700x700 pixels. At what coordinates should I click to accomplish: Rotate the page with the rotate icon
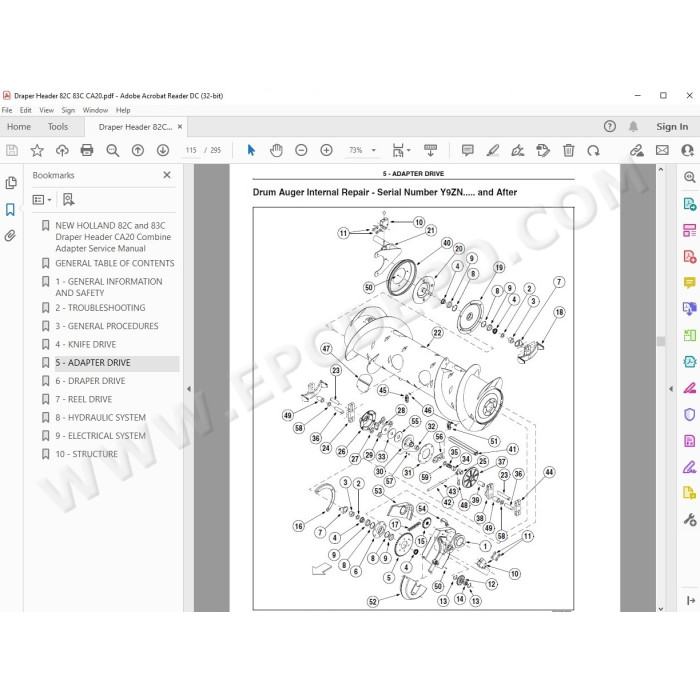[593, 150]
